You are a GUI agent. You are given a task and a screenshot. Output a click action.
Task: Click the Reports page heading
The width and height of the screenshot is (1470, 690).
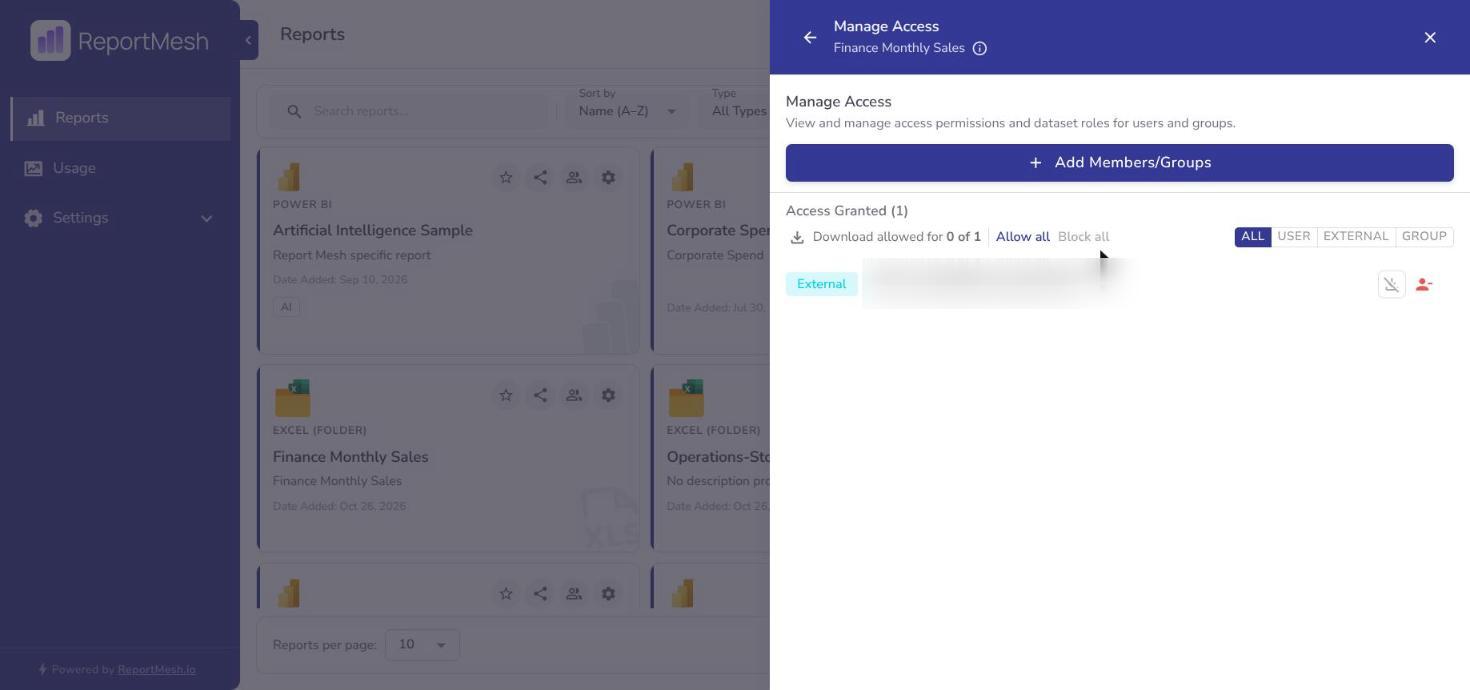click(x=312, y=34)
